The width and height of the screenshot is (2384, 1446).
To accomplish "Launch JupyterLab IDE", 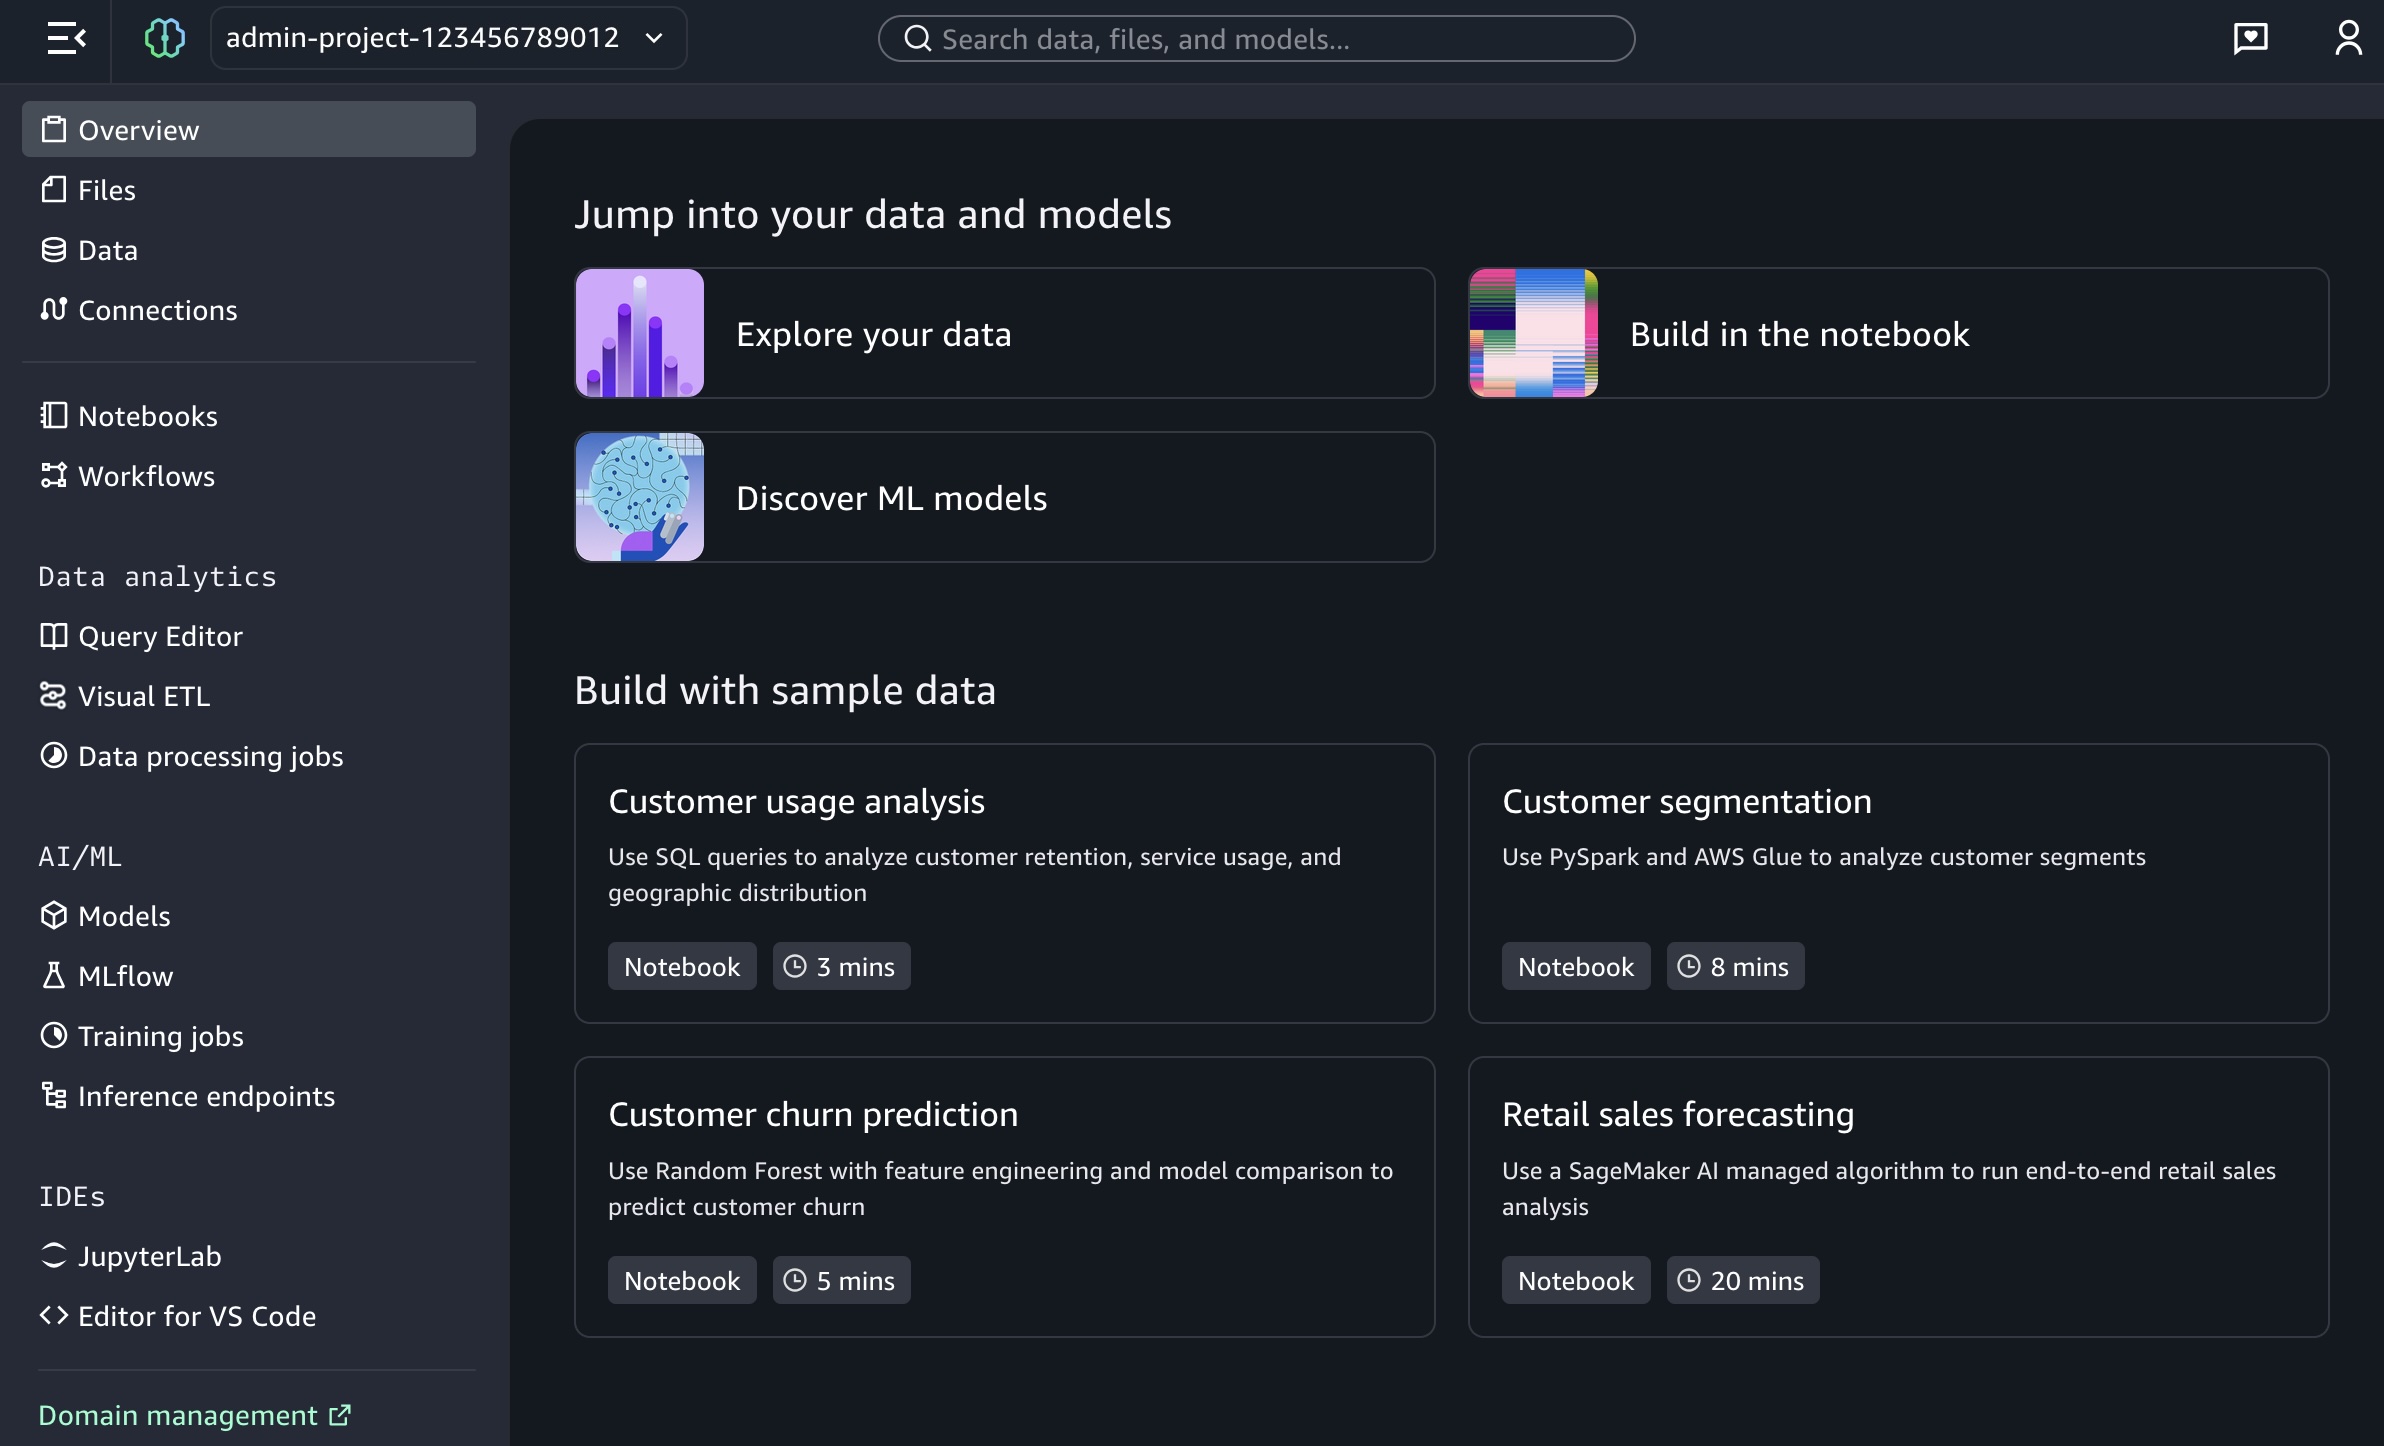I will tap(149, 1256).
